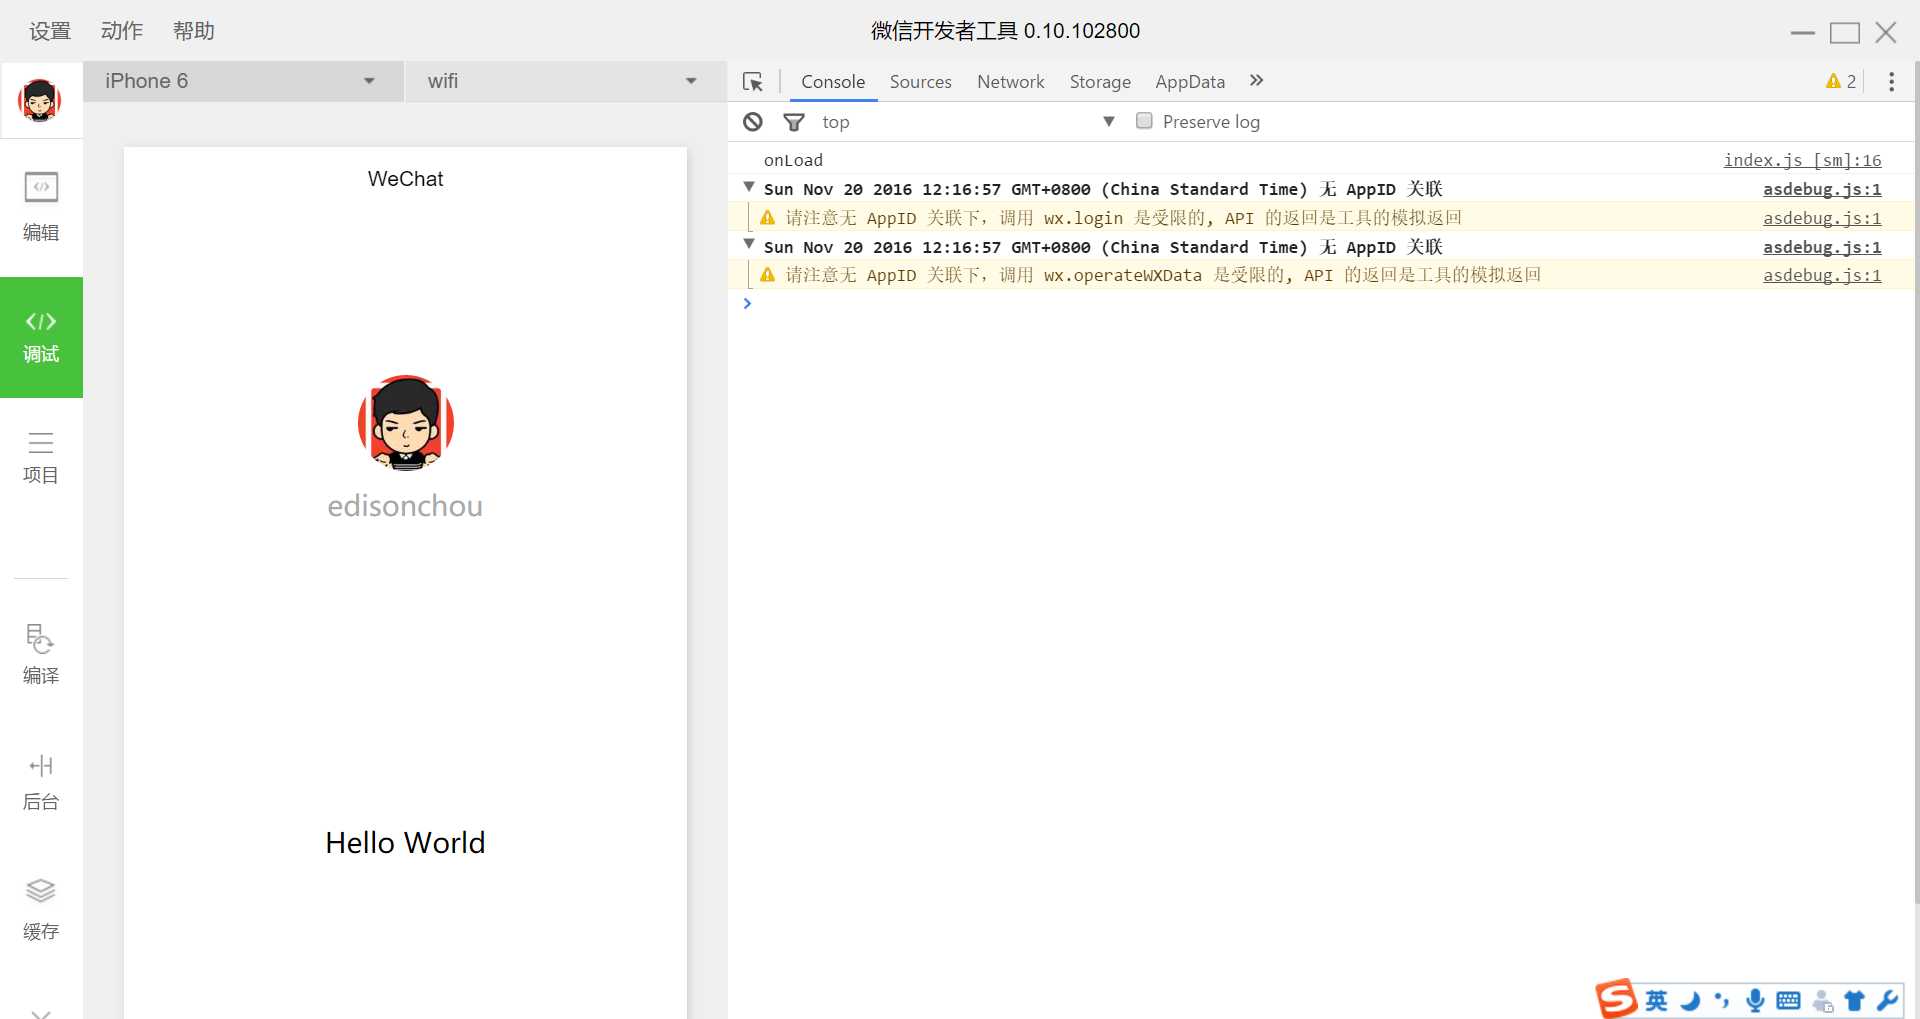Open the devtools three-dot menu

pyautogui.click(x=1891, y=82)
